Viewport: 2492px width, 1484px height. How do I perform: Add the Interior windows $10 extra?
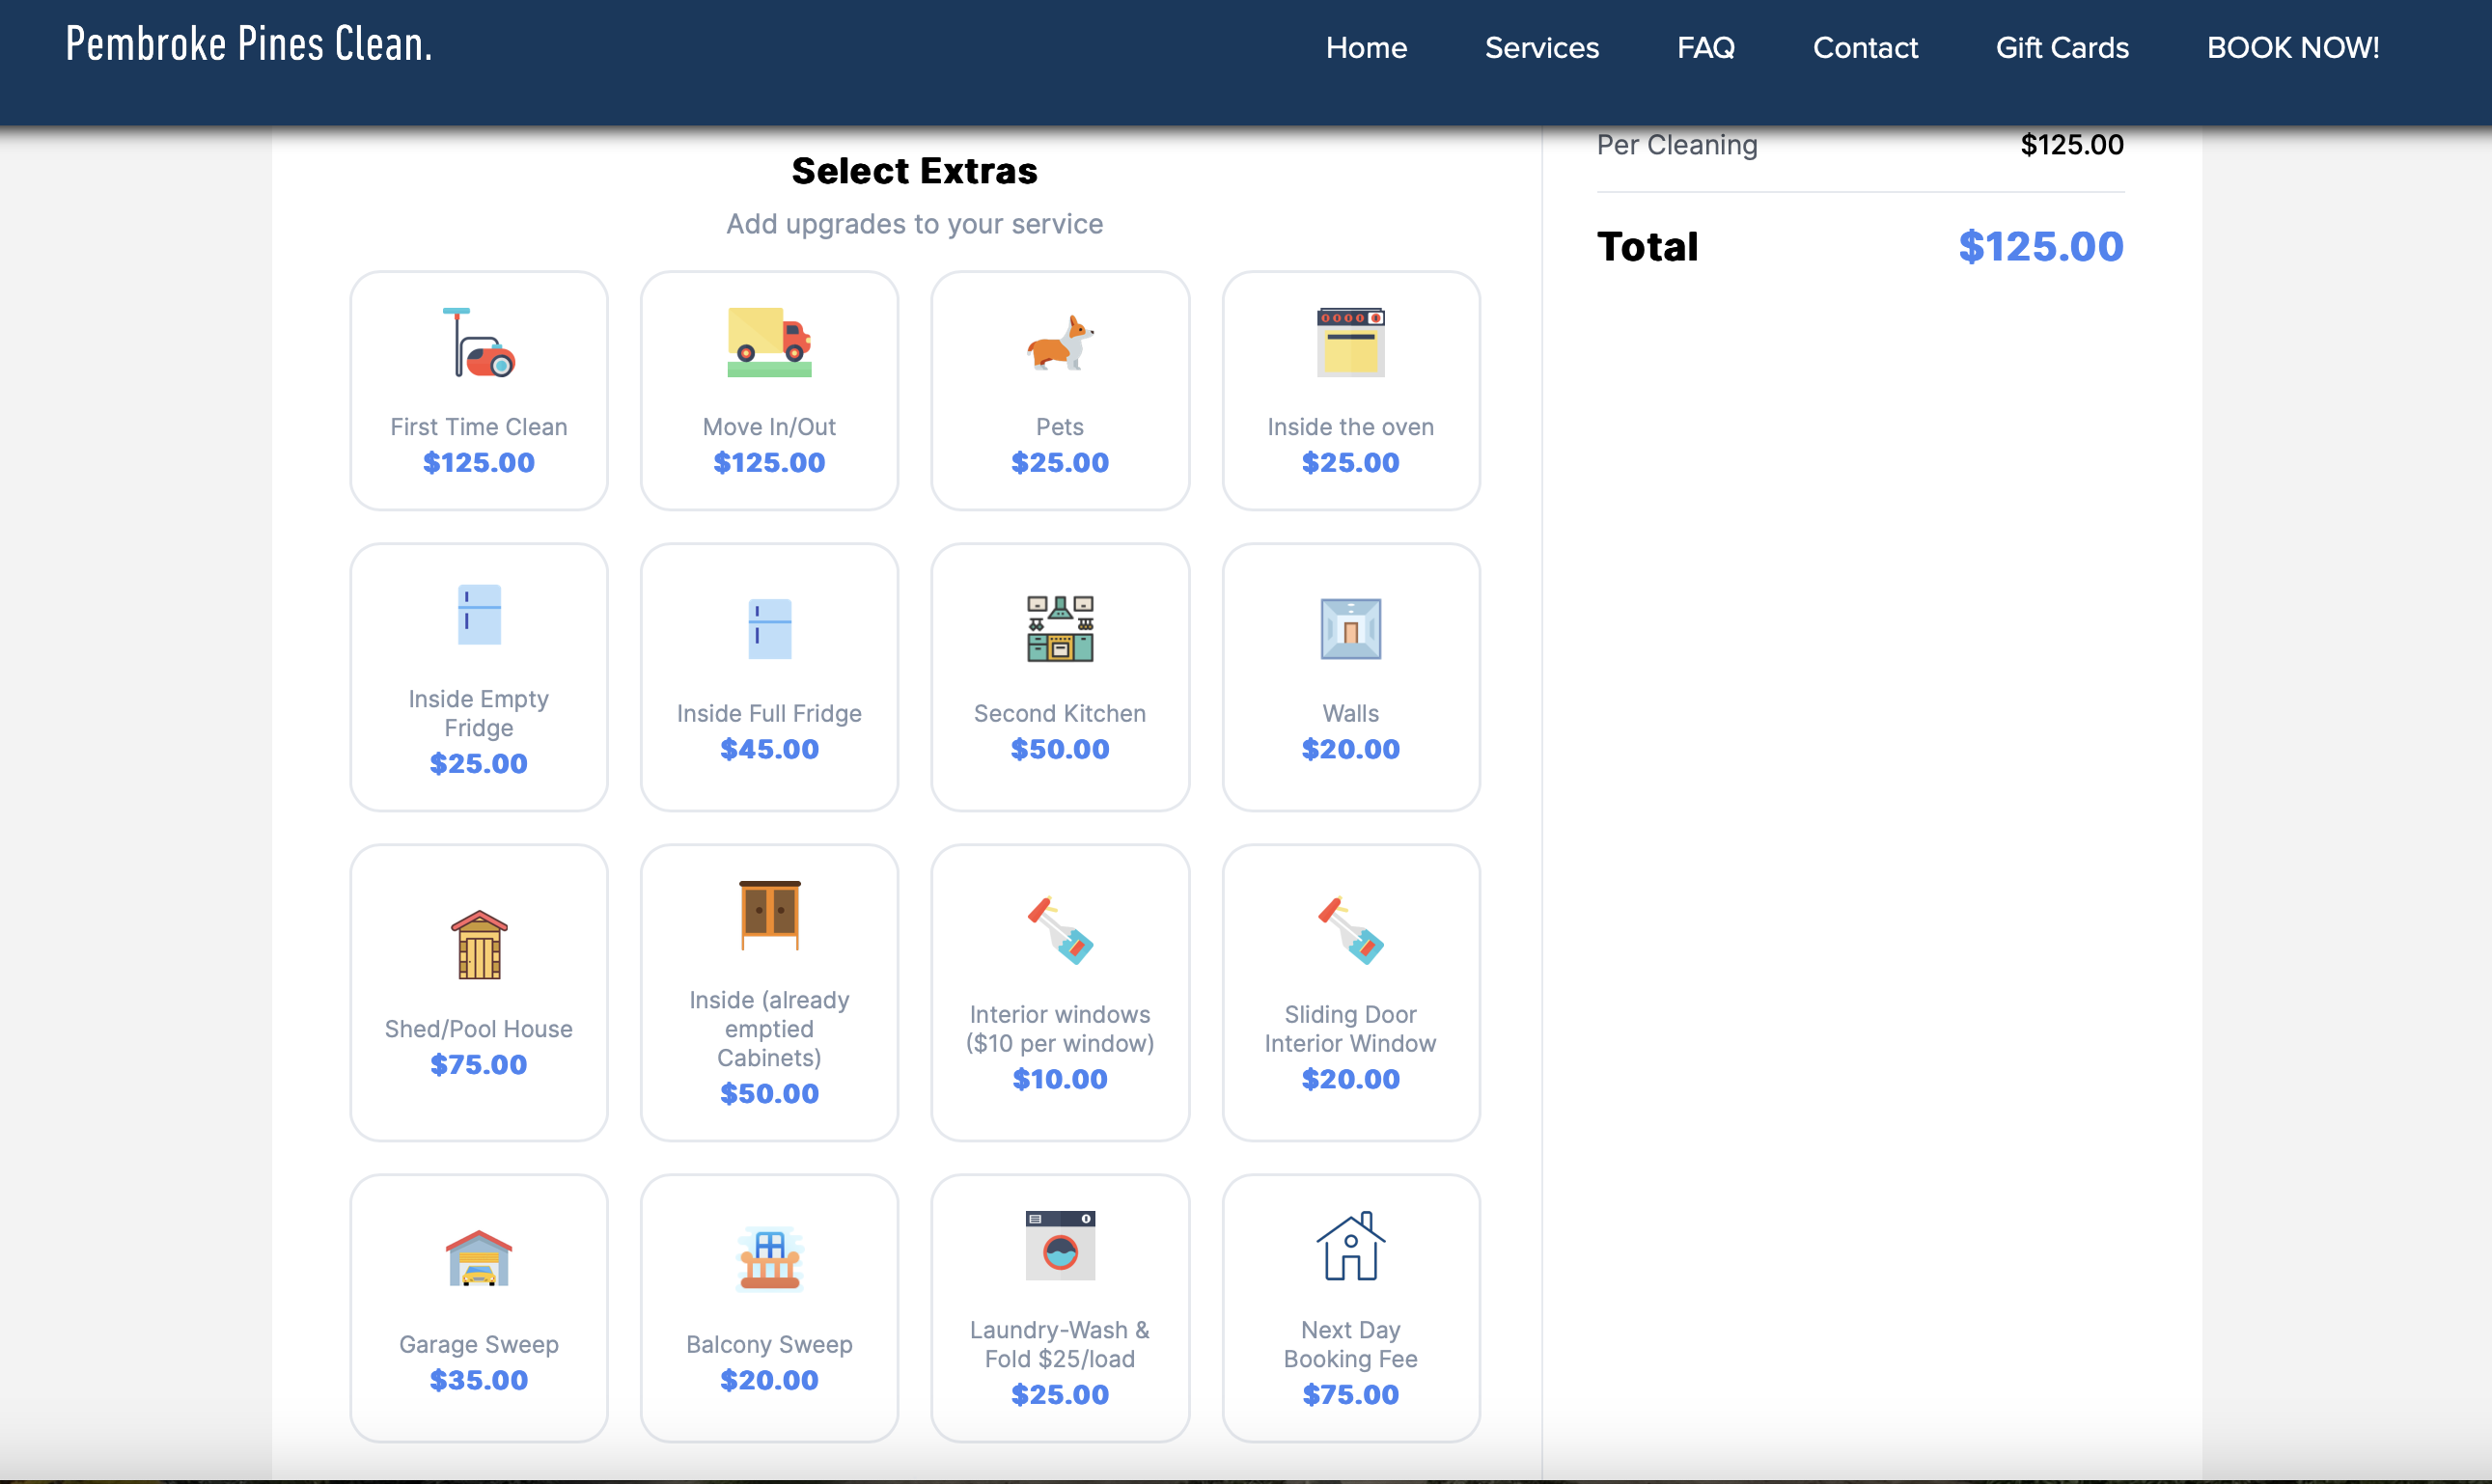(1059, 992)
